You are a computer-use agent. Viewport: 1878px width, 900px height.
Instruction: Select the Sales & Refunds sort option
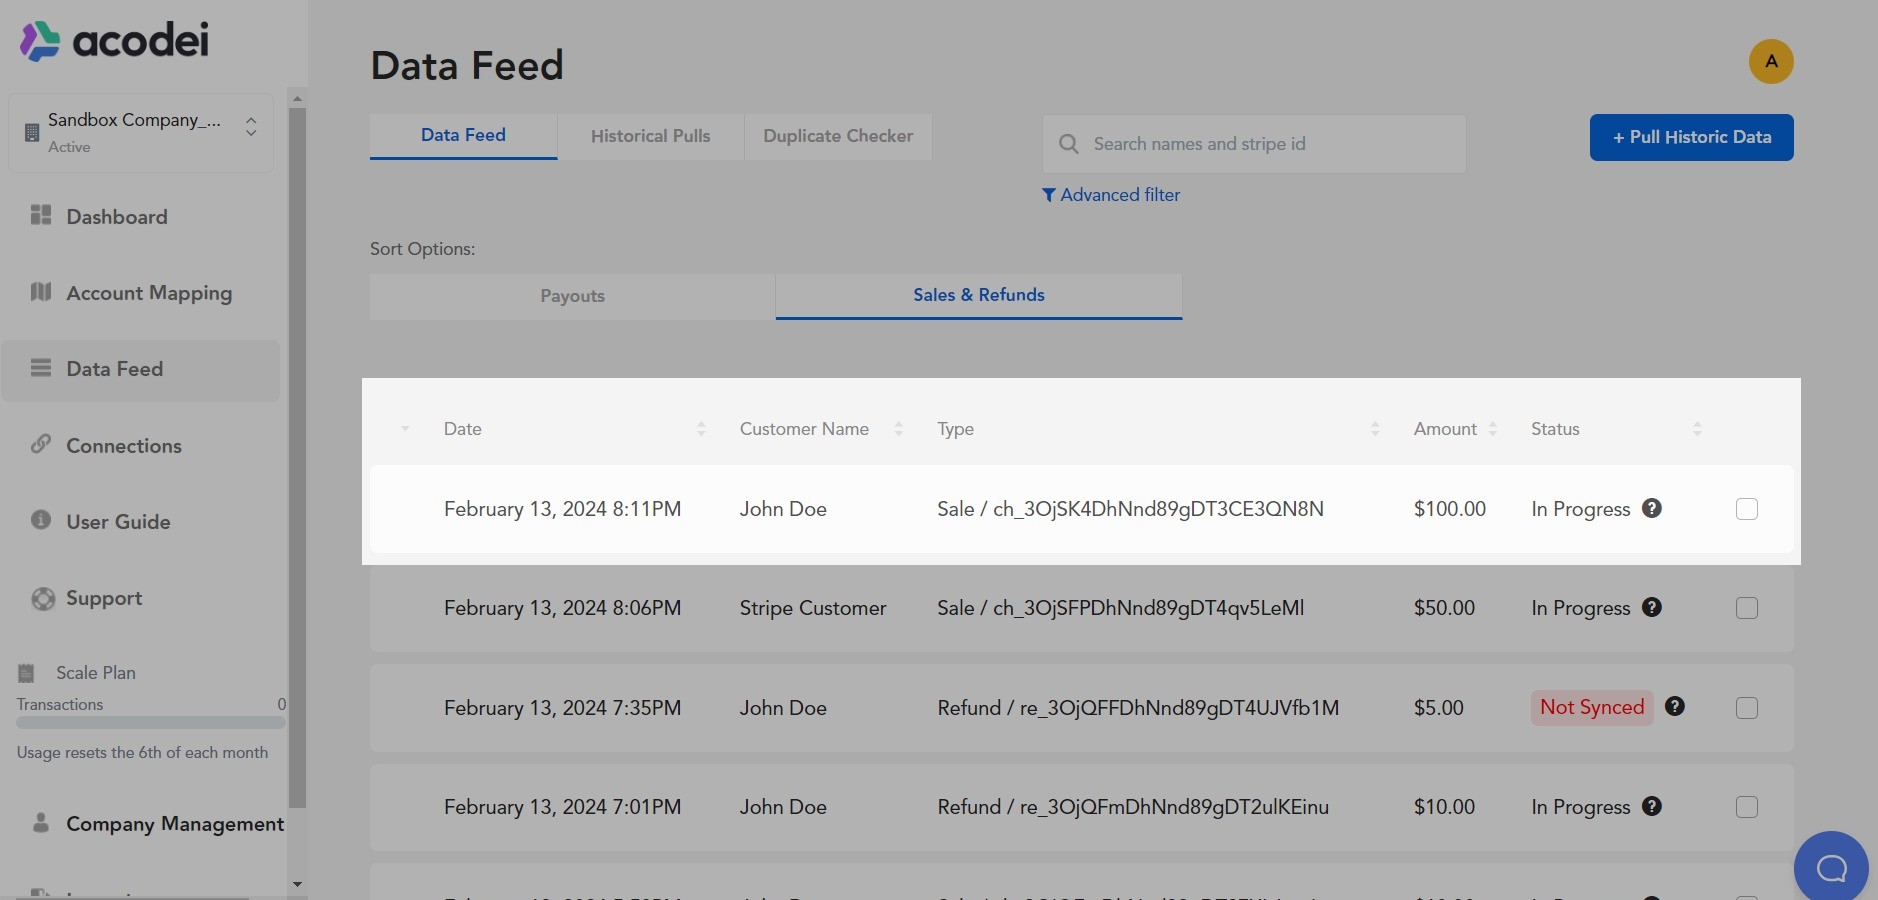click(x=979, y=296)
